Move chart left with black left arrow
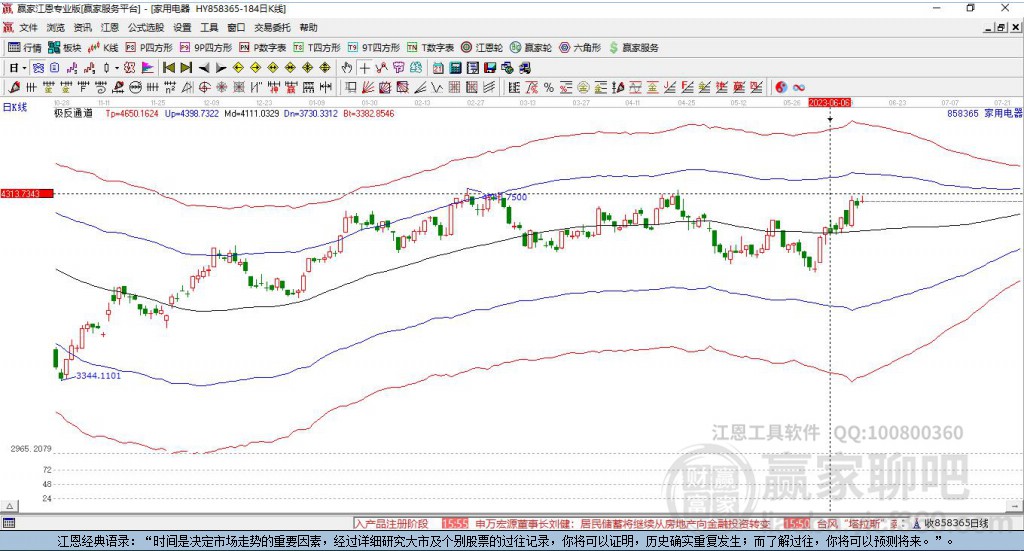Image resolution: width=1024 pixels, height=551 pixels. pyautogui.click(x=204, y=67)
